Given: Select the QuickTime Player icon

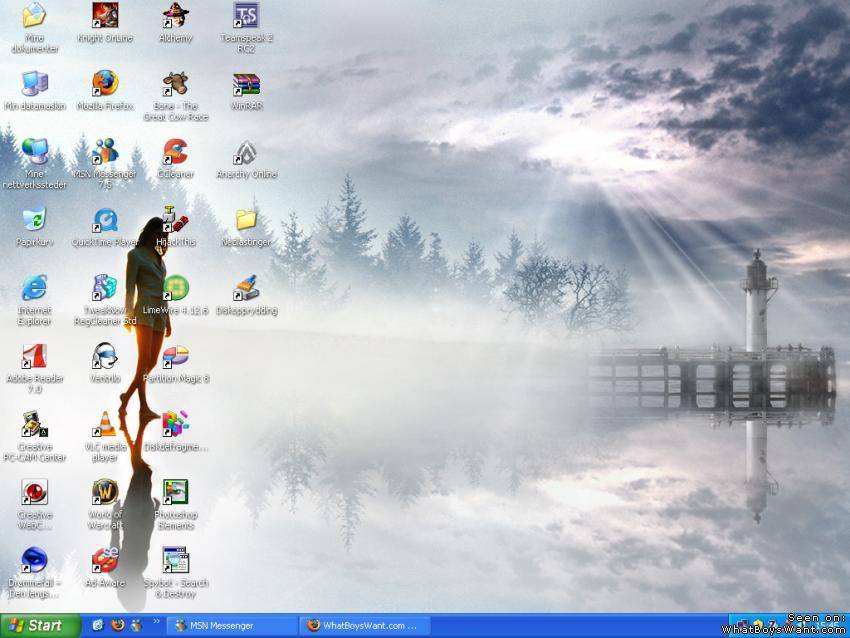Looking at the screenshot, I should pyautogui.click(x=105, y=221).
